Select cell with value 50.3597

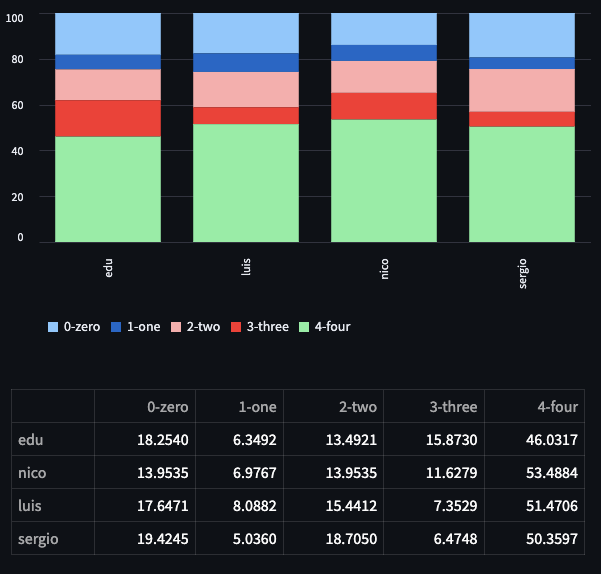pos(535,538)
